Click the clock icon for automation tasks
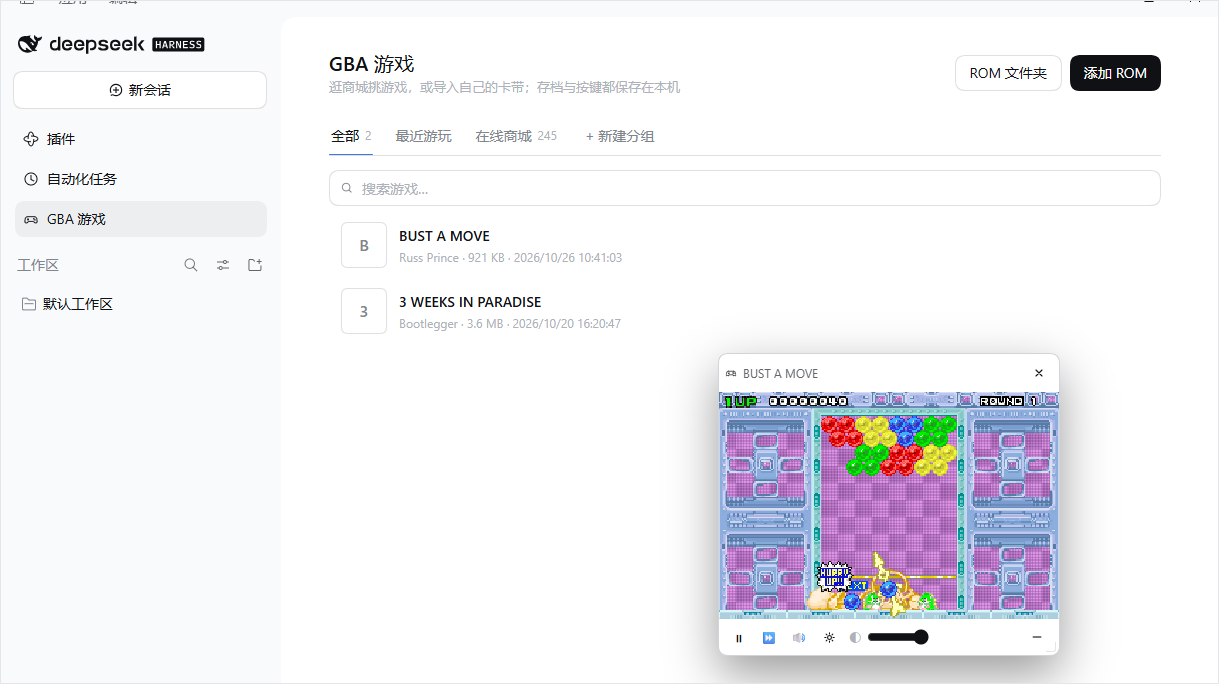1219x684 pixels. pos(31,179)
